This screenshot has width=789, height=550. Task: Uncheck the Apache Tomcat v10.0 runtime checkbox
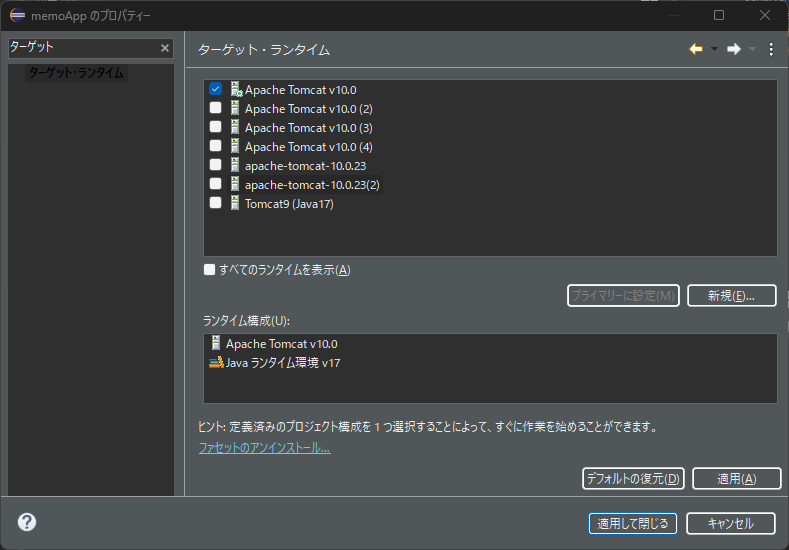click(215, 89)
